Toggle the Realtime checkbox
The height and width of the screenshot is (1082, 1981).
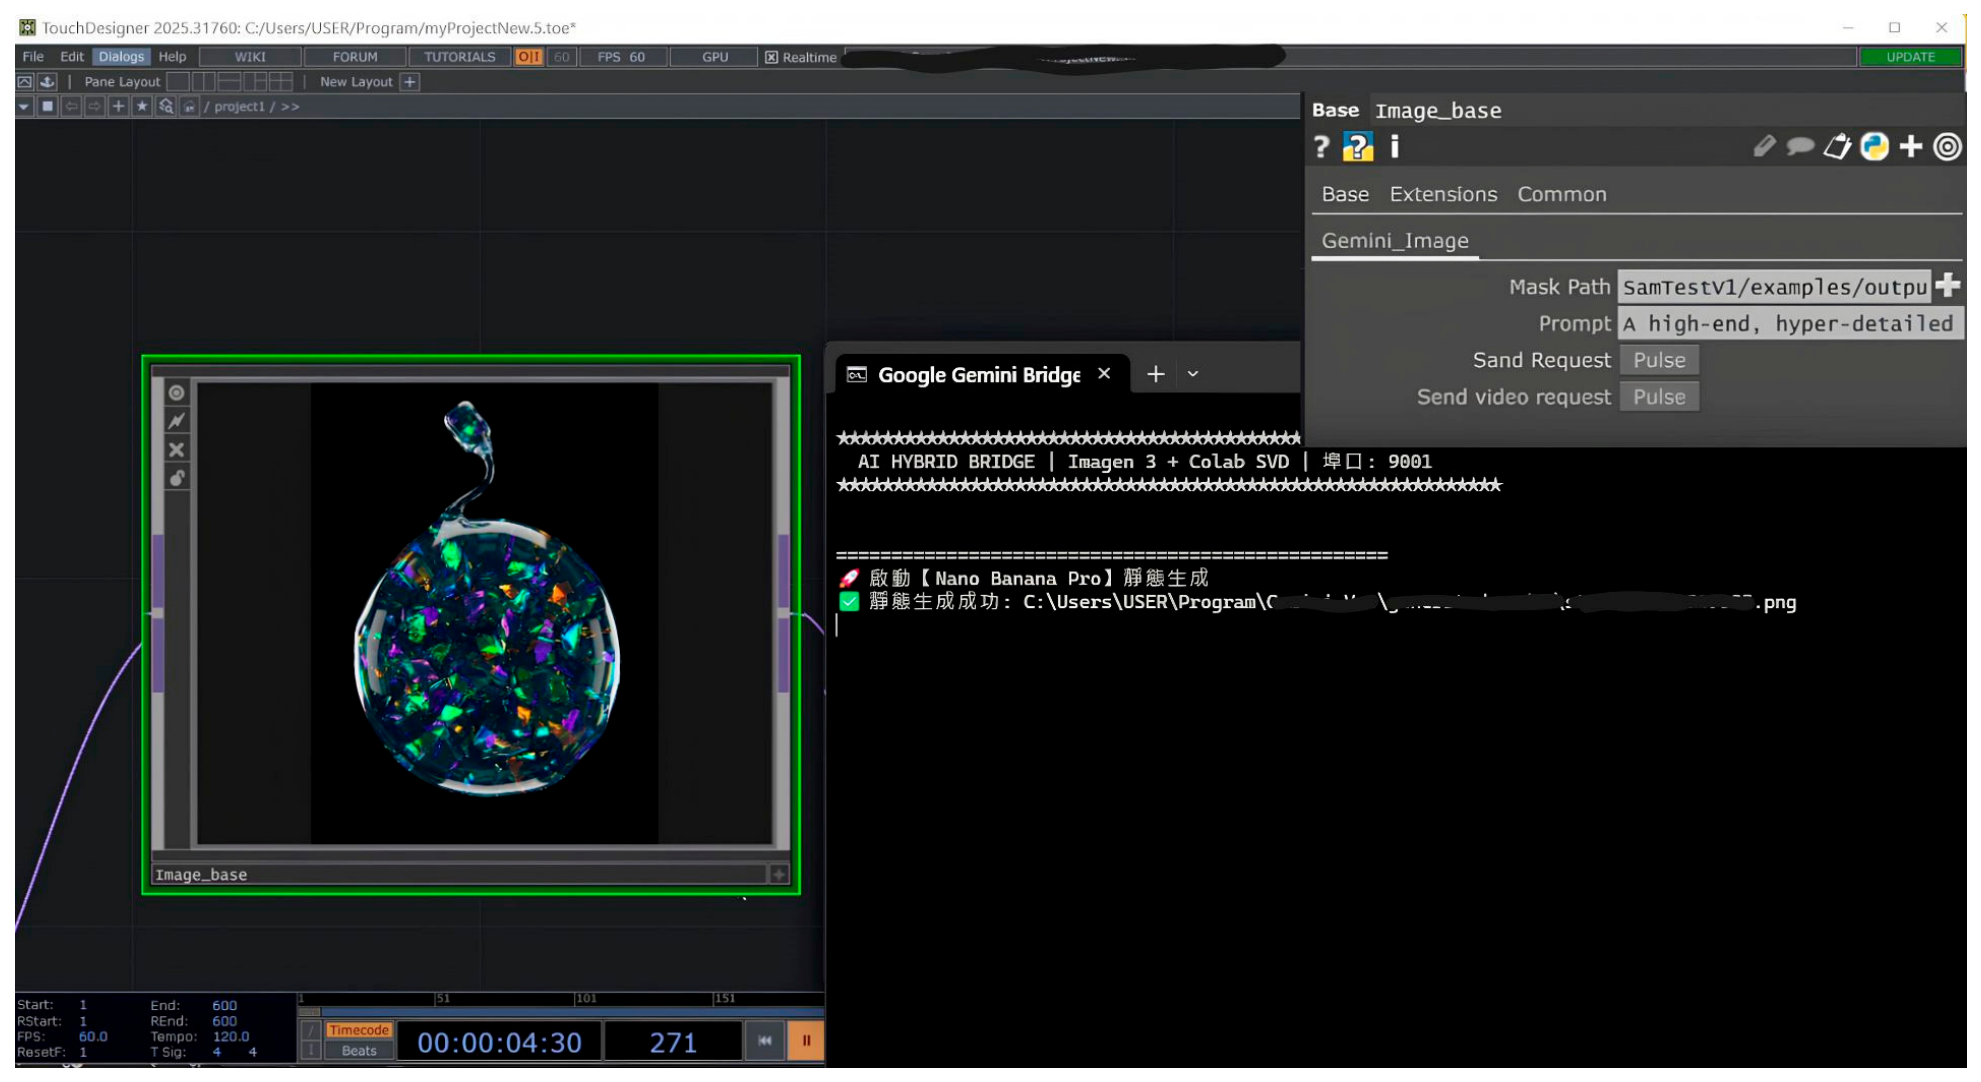click(x=771, y=57)
